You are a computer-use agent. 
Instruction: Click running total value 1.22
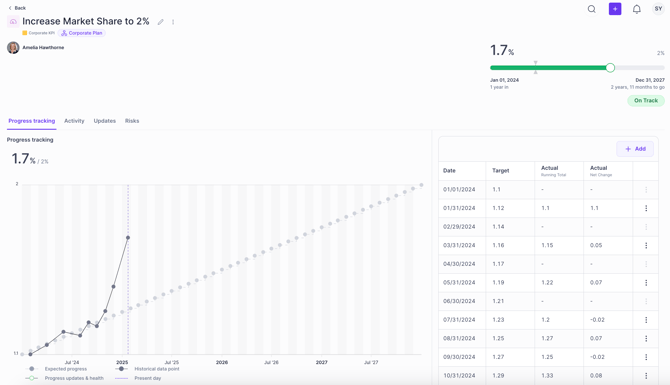547,282
